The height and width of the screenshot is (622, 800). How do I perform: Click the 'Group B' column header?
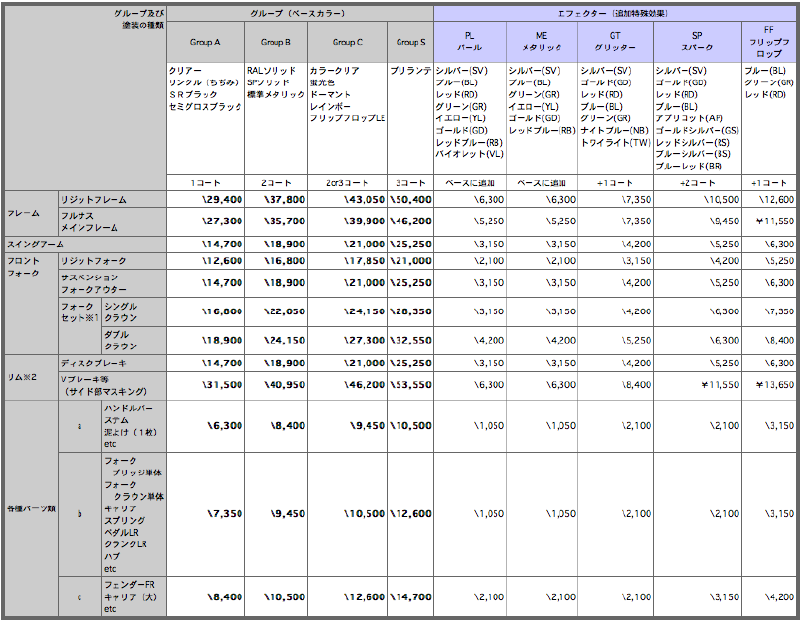coord(276,42)
